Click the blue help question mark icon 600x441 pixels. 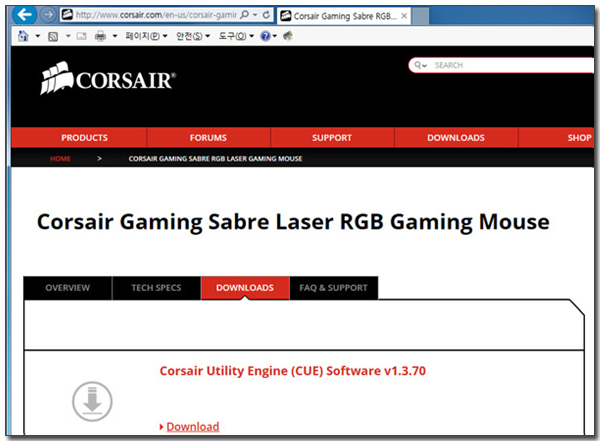click(265, 36)
